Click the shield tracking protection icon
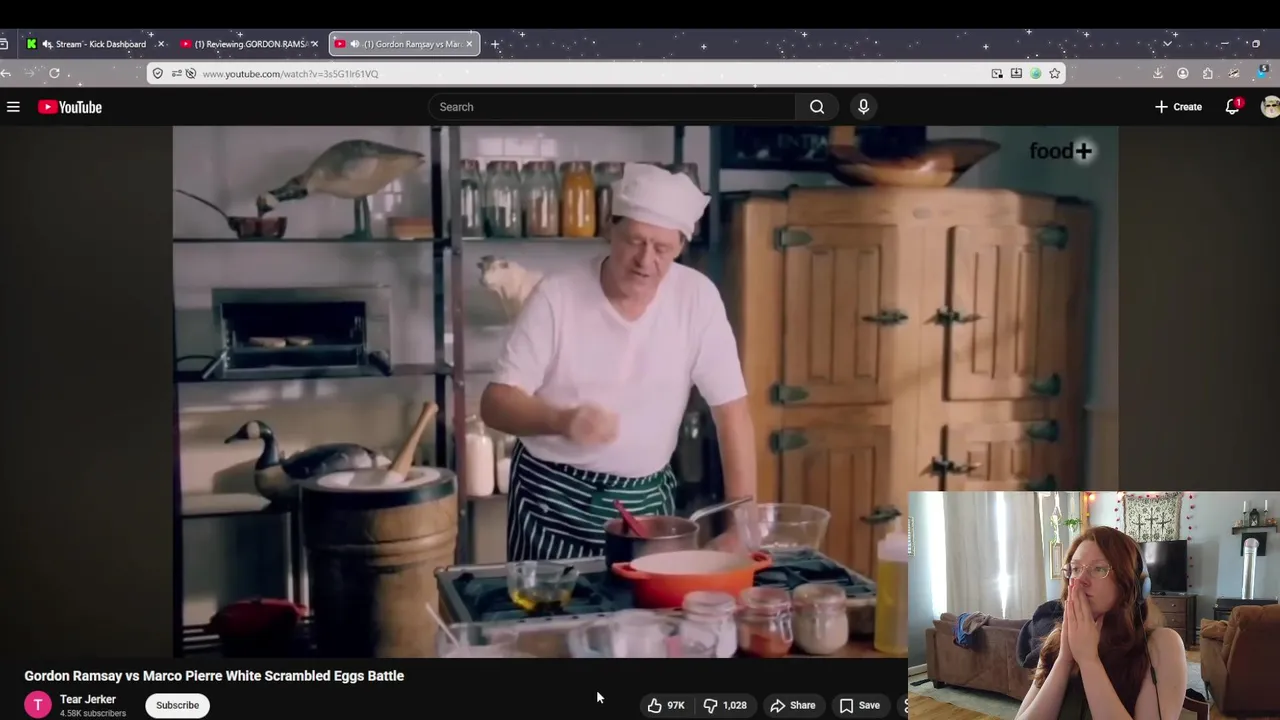The image size is (1280, 720). pyautogui.click(x=158, y=73)
